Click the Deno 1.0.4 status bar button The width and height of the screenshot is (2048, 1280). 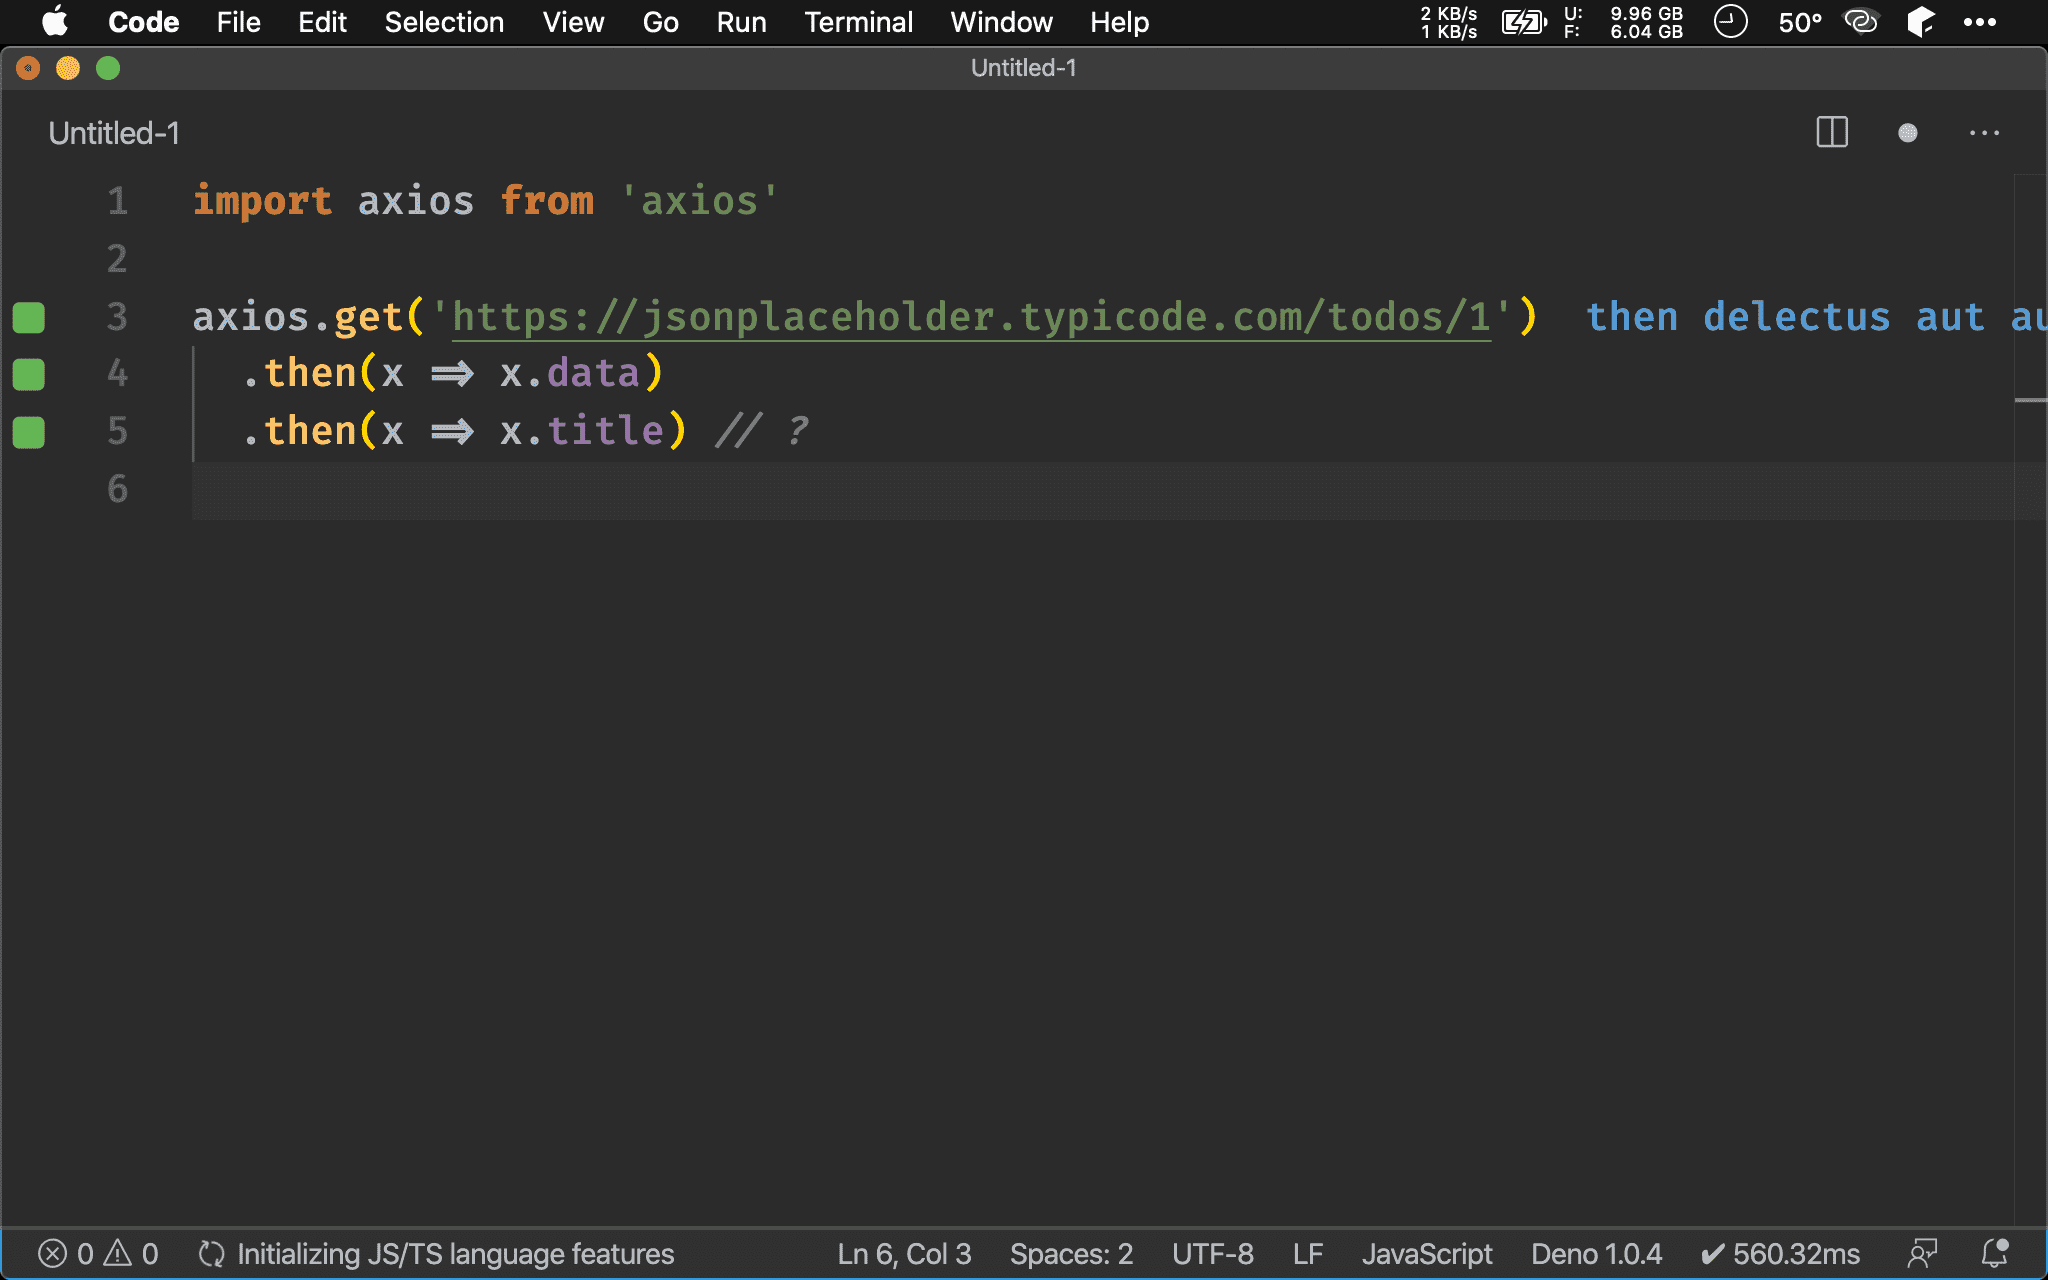pos(1597,1255)
